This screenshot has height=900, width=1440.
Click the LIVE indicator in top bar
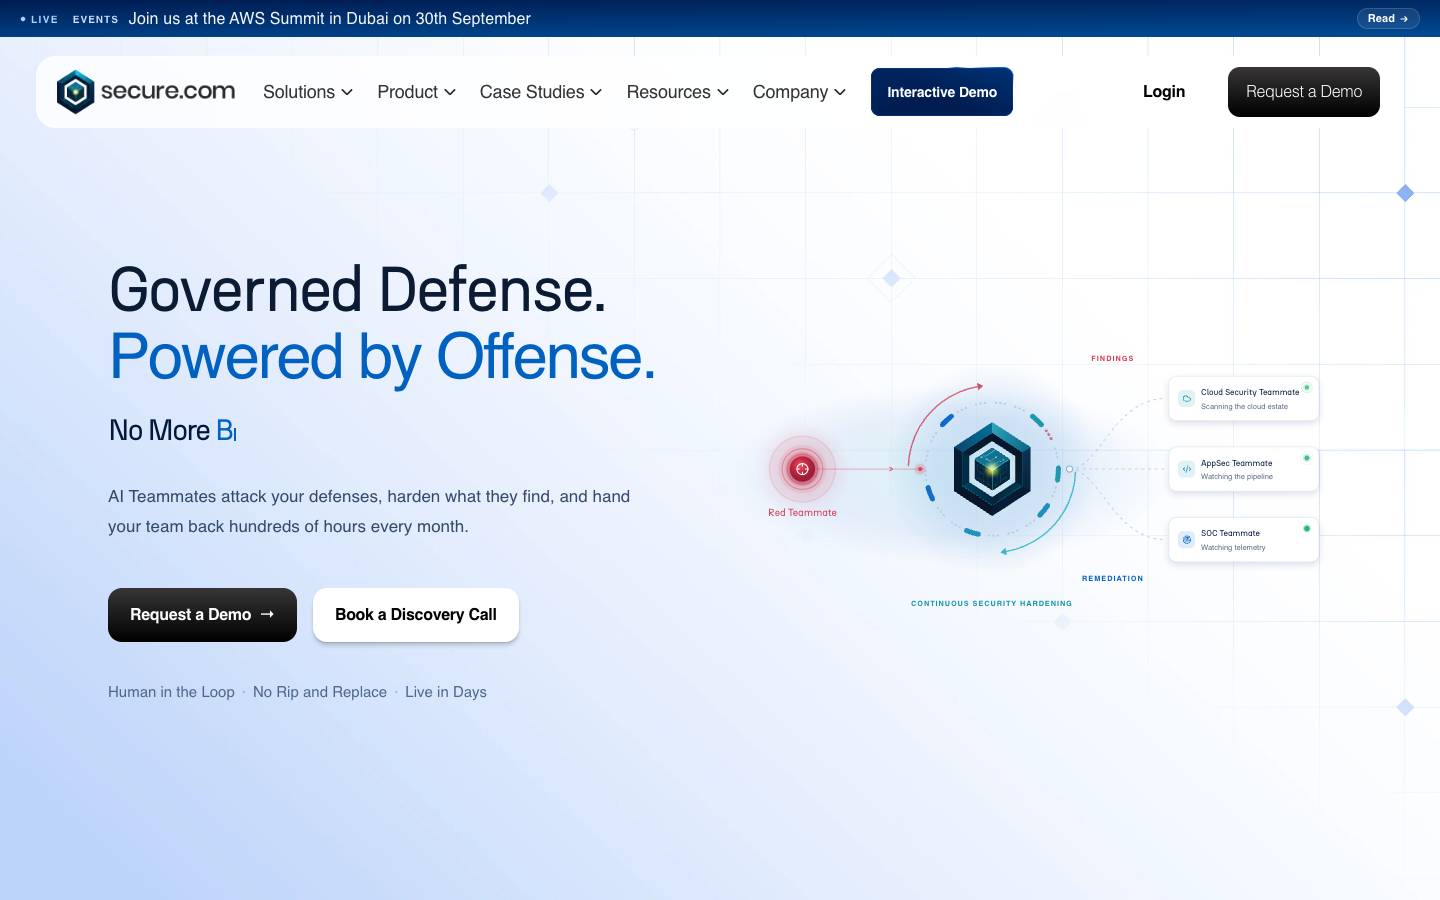coord(39,19)
